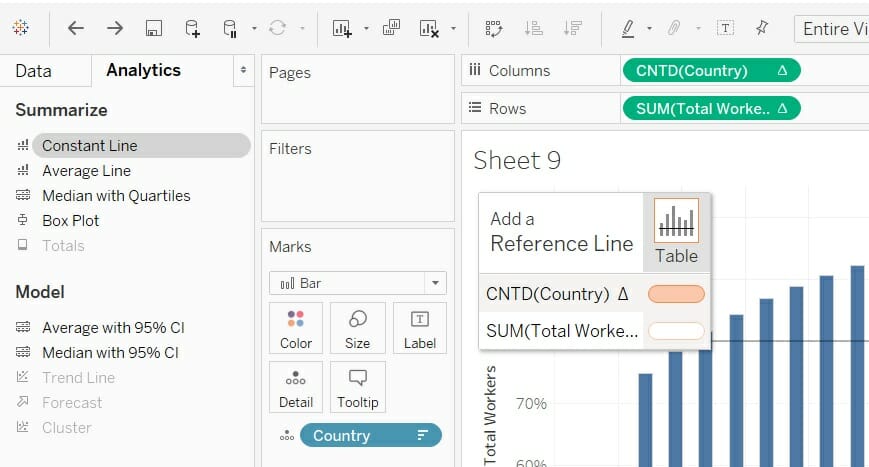The image size is (869, 467).
Task: Open the pause auto updates dropdown arrow
Action: click(x=254, y=28)
